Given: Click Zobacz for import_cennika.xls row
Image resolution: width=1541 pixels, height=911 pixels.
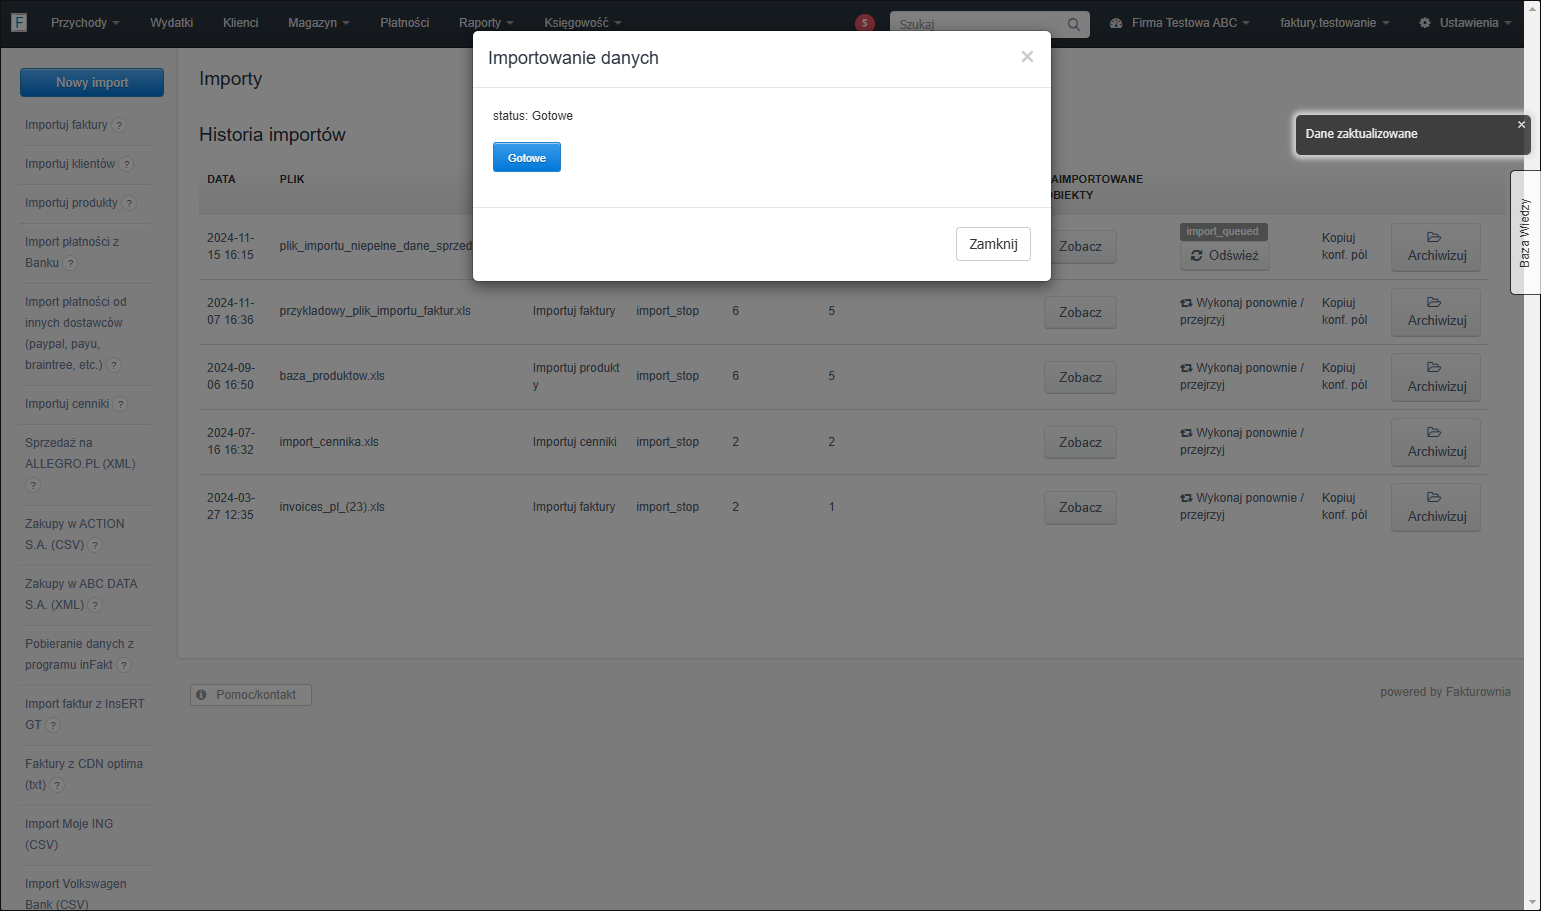Looking at the screenshot, I should point(1080,443).
